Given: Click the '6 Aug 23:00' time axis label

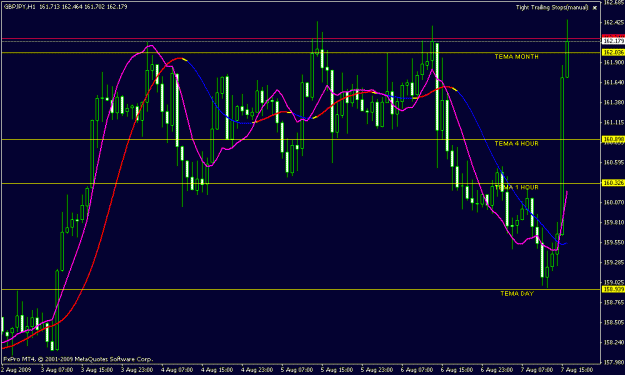Looking at the screenshot, I should pyautogui.click(x=497, y=370).
